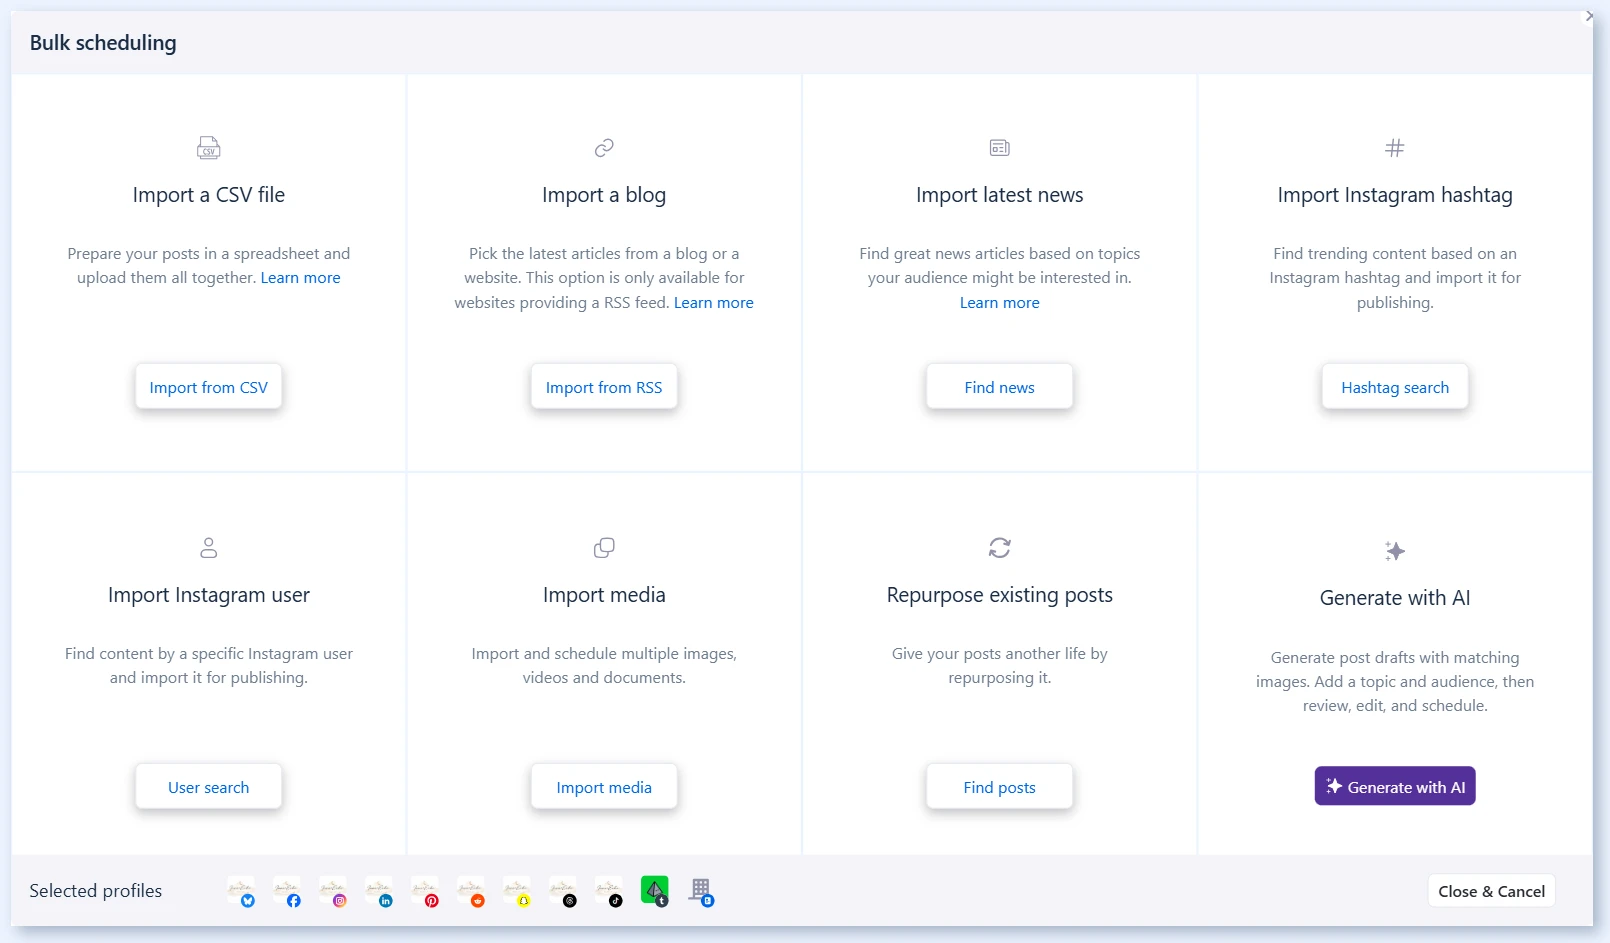Screen dimensions: 1610x943
Task: Click the Import a CSV file heading
Action: pos(209,195)
